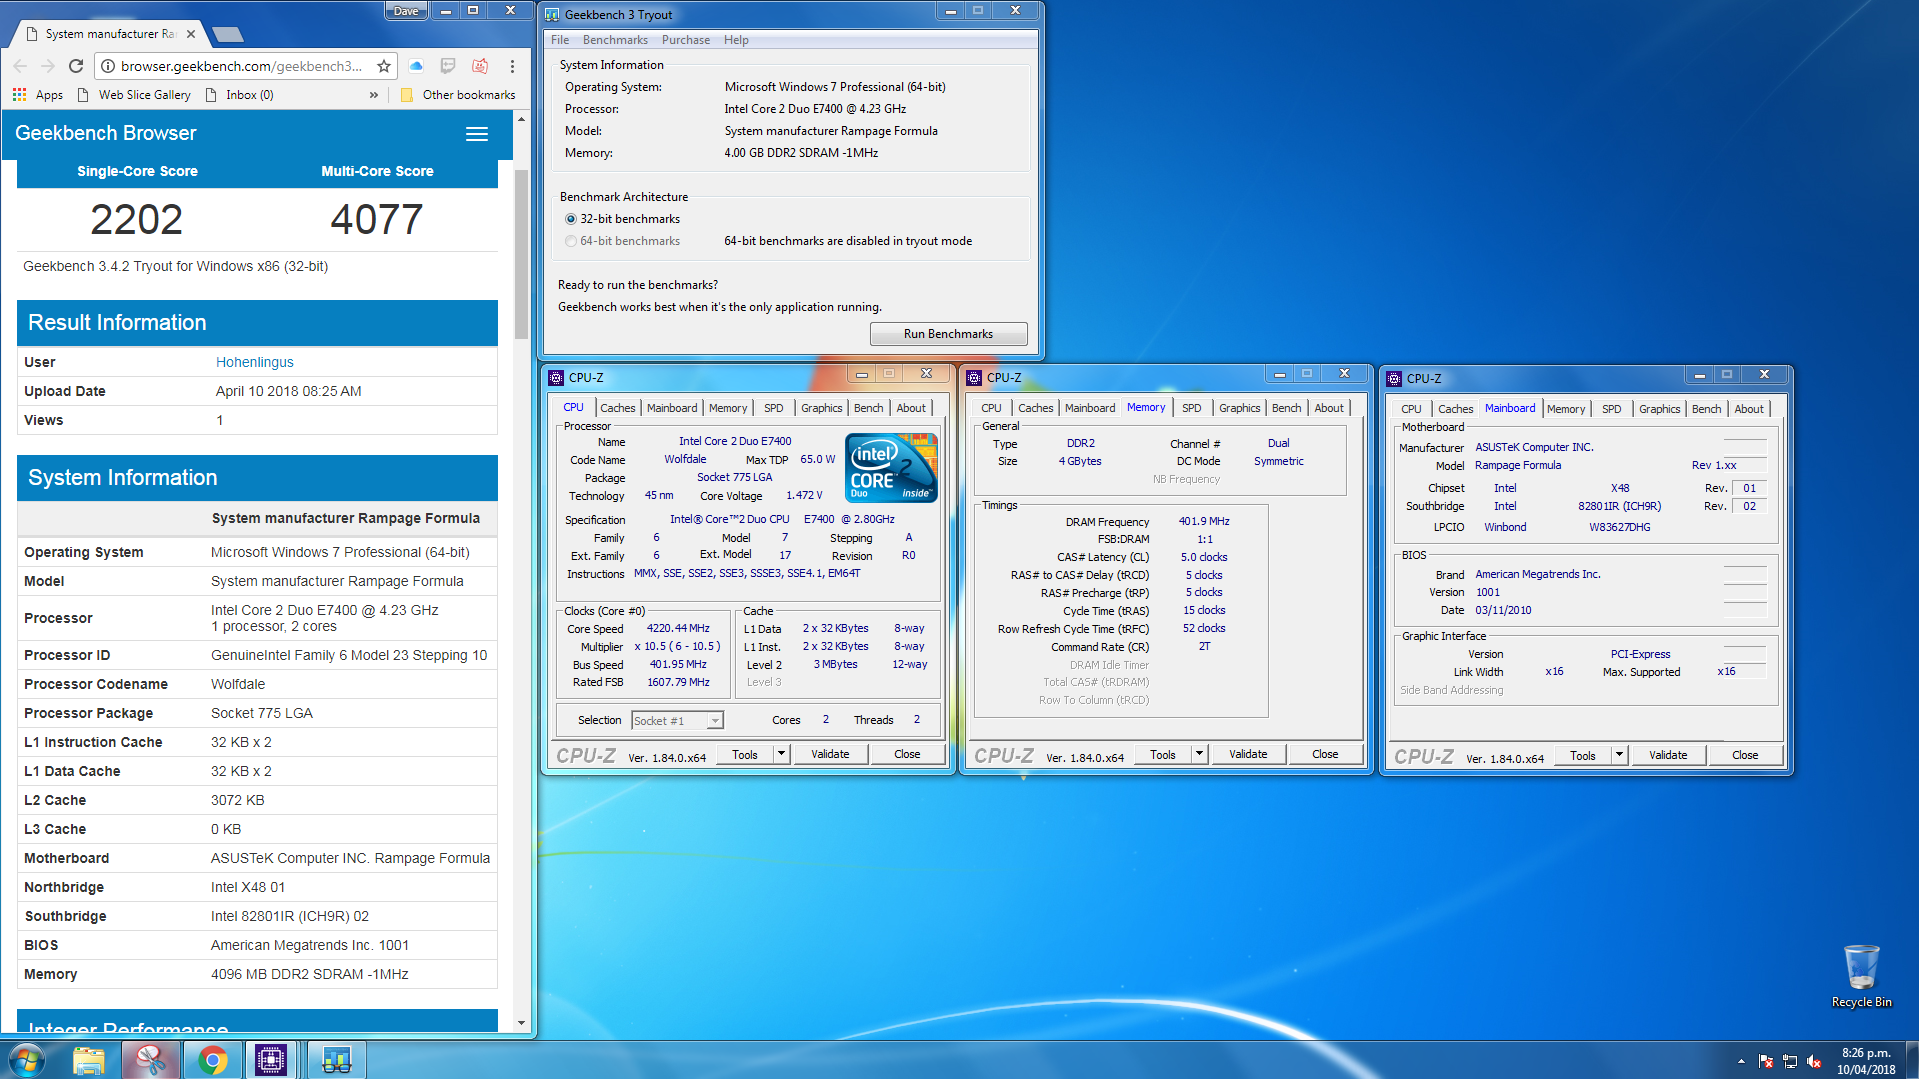Open a new Chrome tab
The width and height of the screenshot is (1919, 1079).
point(228,34)
